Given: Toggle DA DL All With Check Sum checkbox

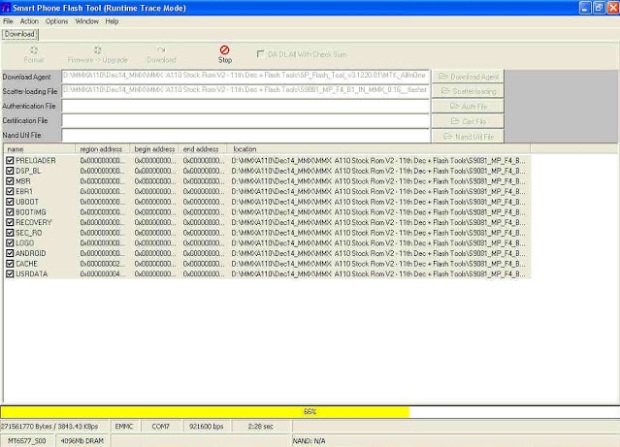Looking at the screenshot, I should coord(260,54).
